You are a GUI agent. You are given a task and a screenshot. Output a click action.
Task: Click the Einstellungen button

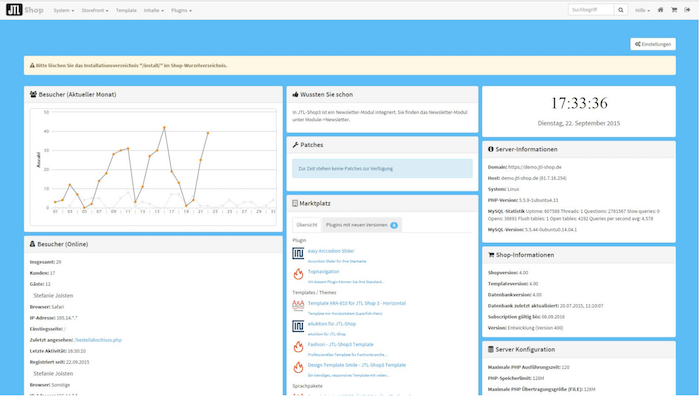(653, 44)
